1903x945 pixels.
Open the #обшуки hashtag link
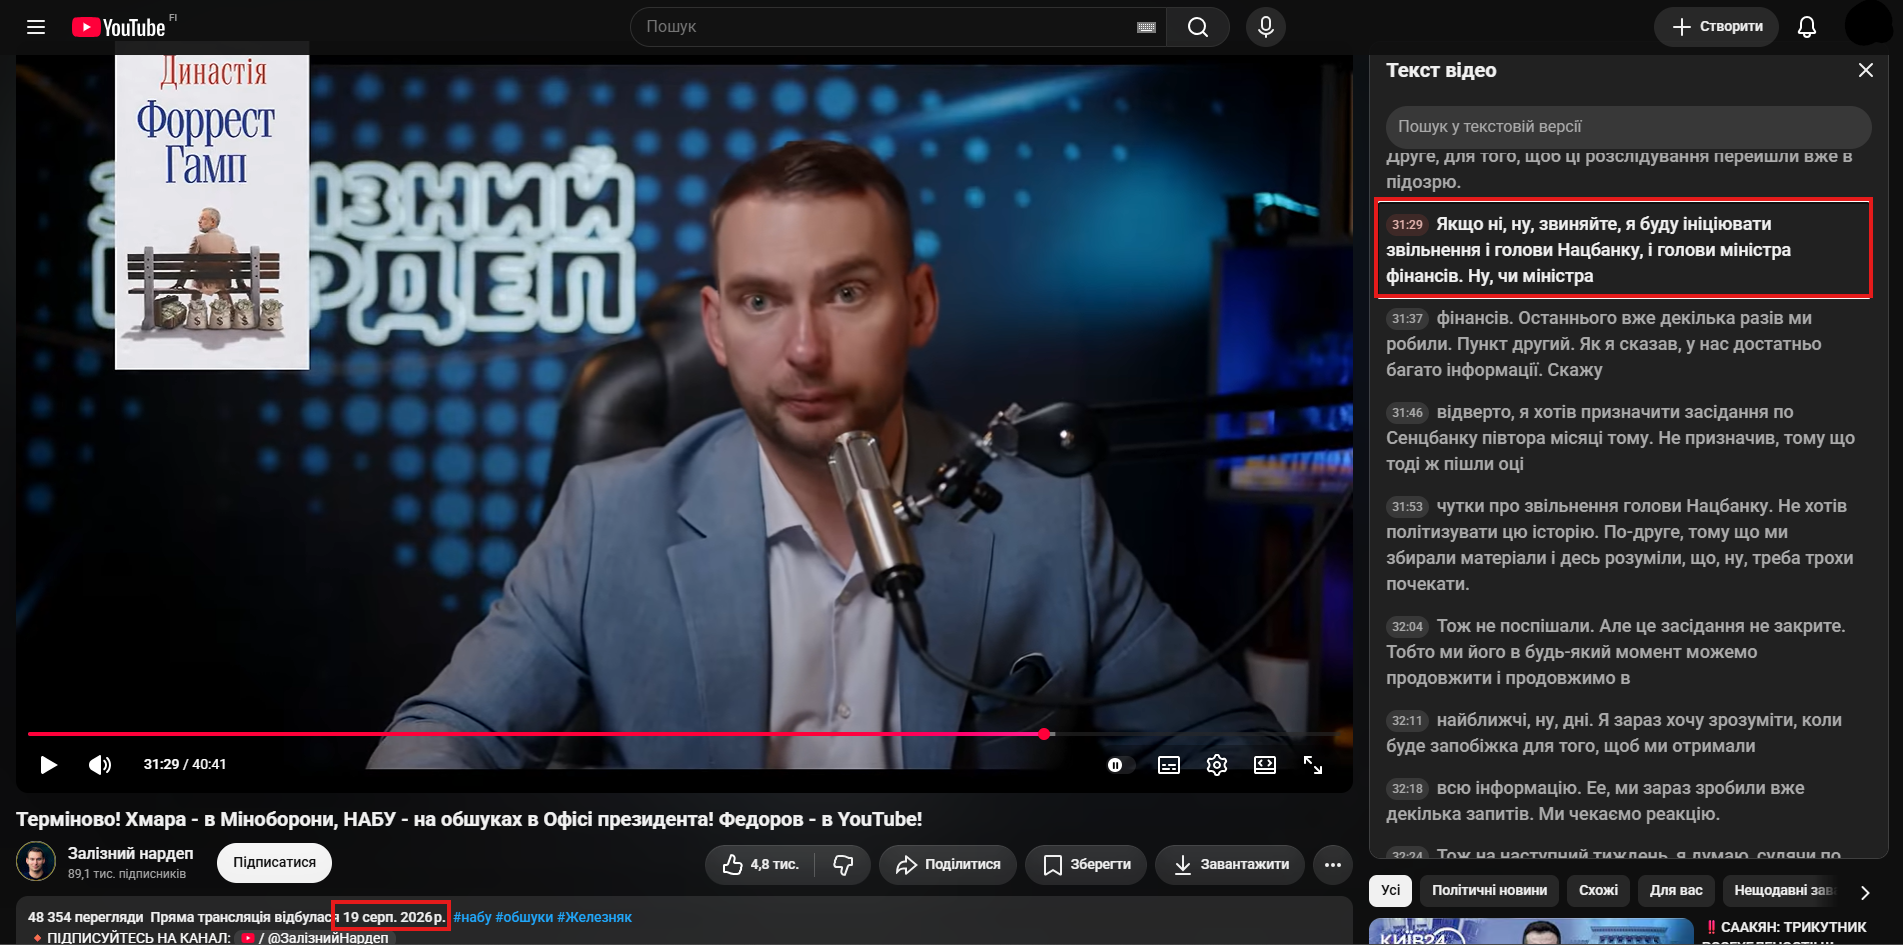point(524,917)
